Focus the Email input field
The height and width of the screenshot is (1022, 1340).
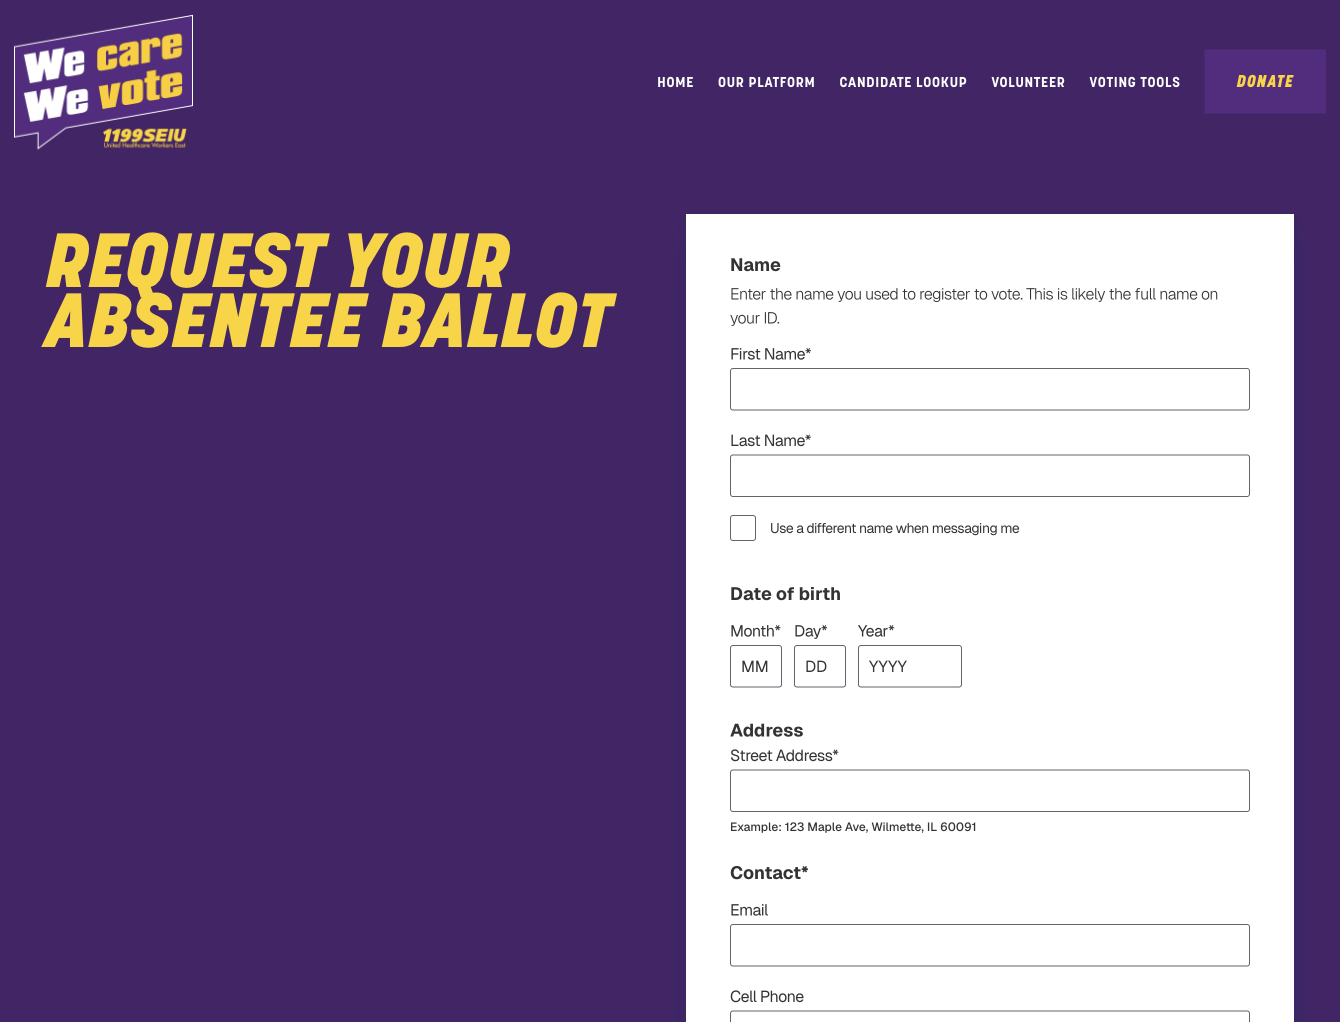[990, 945]
